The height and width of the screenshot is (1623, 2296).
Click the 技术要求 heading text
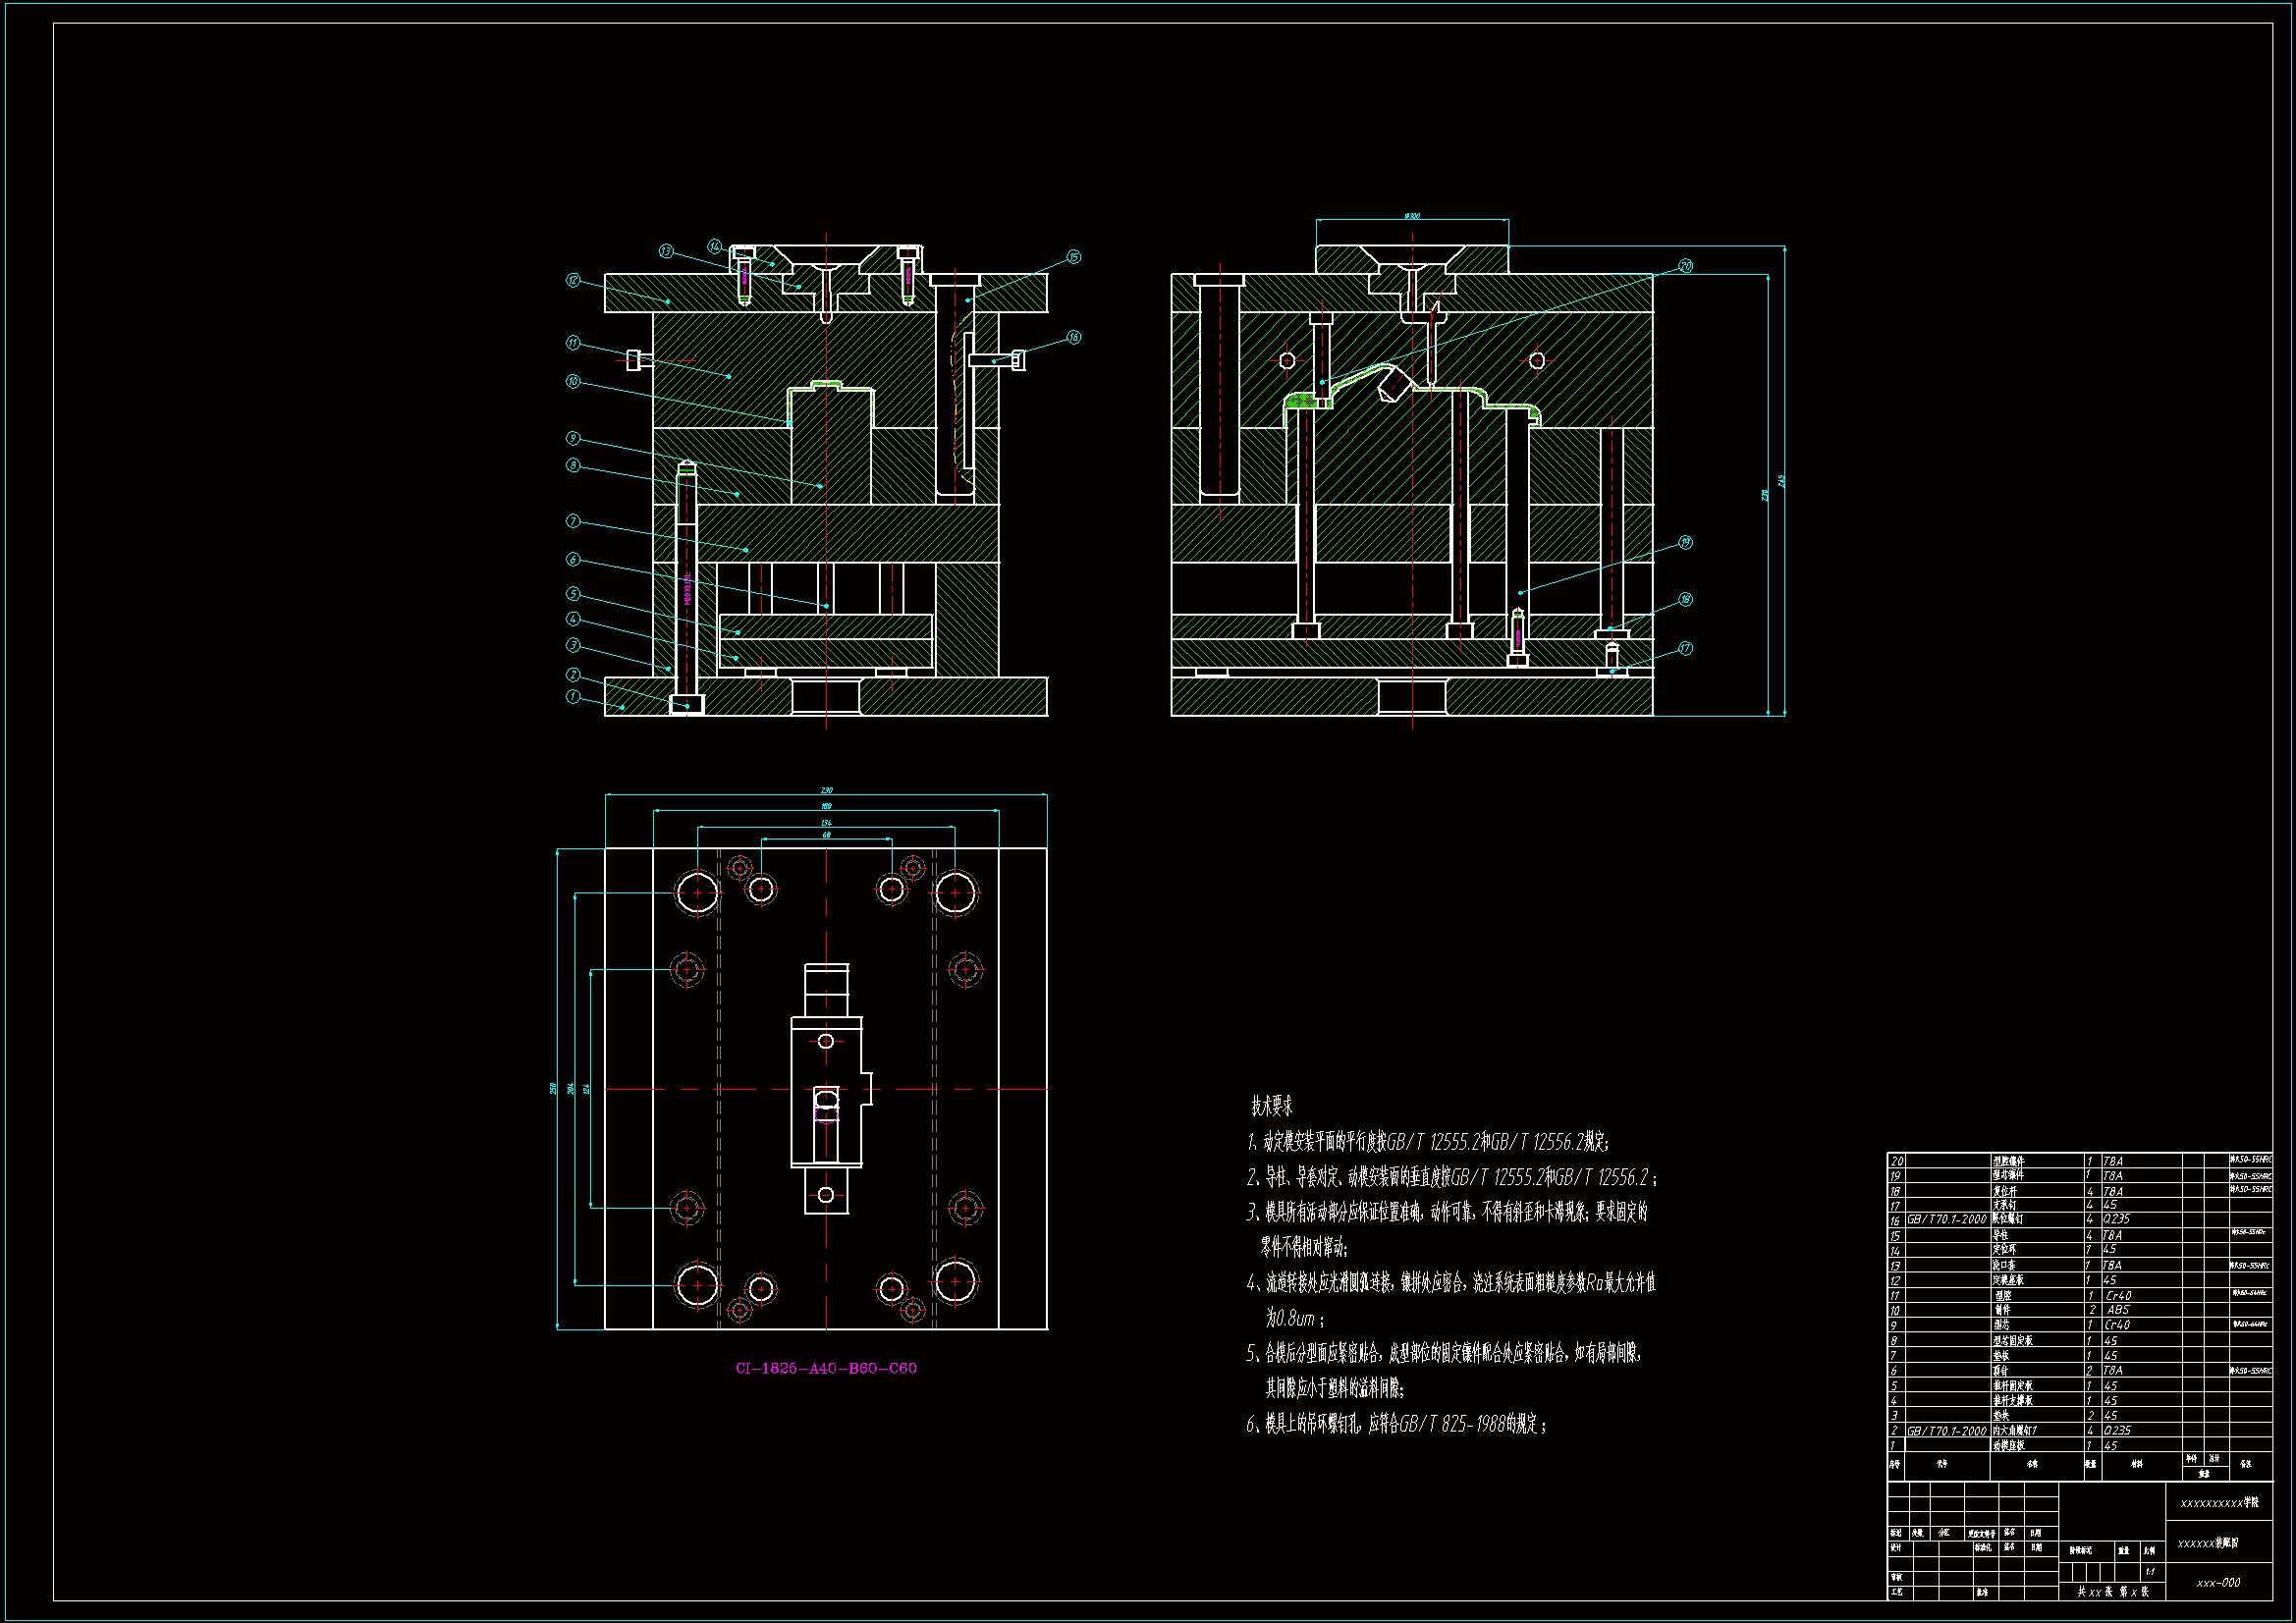(1271, 1106)
